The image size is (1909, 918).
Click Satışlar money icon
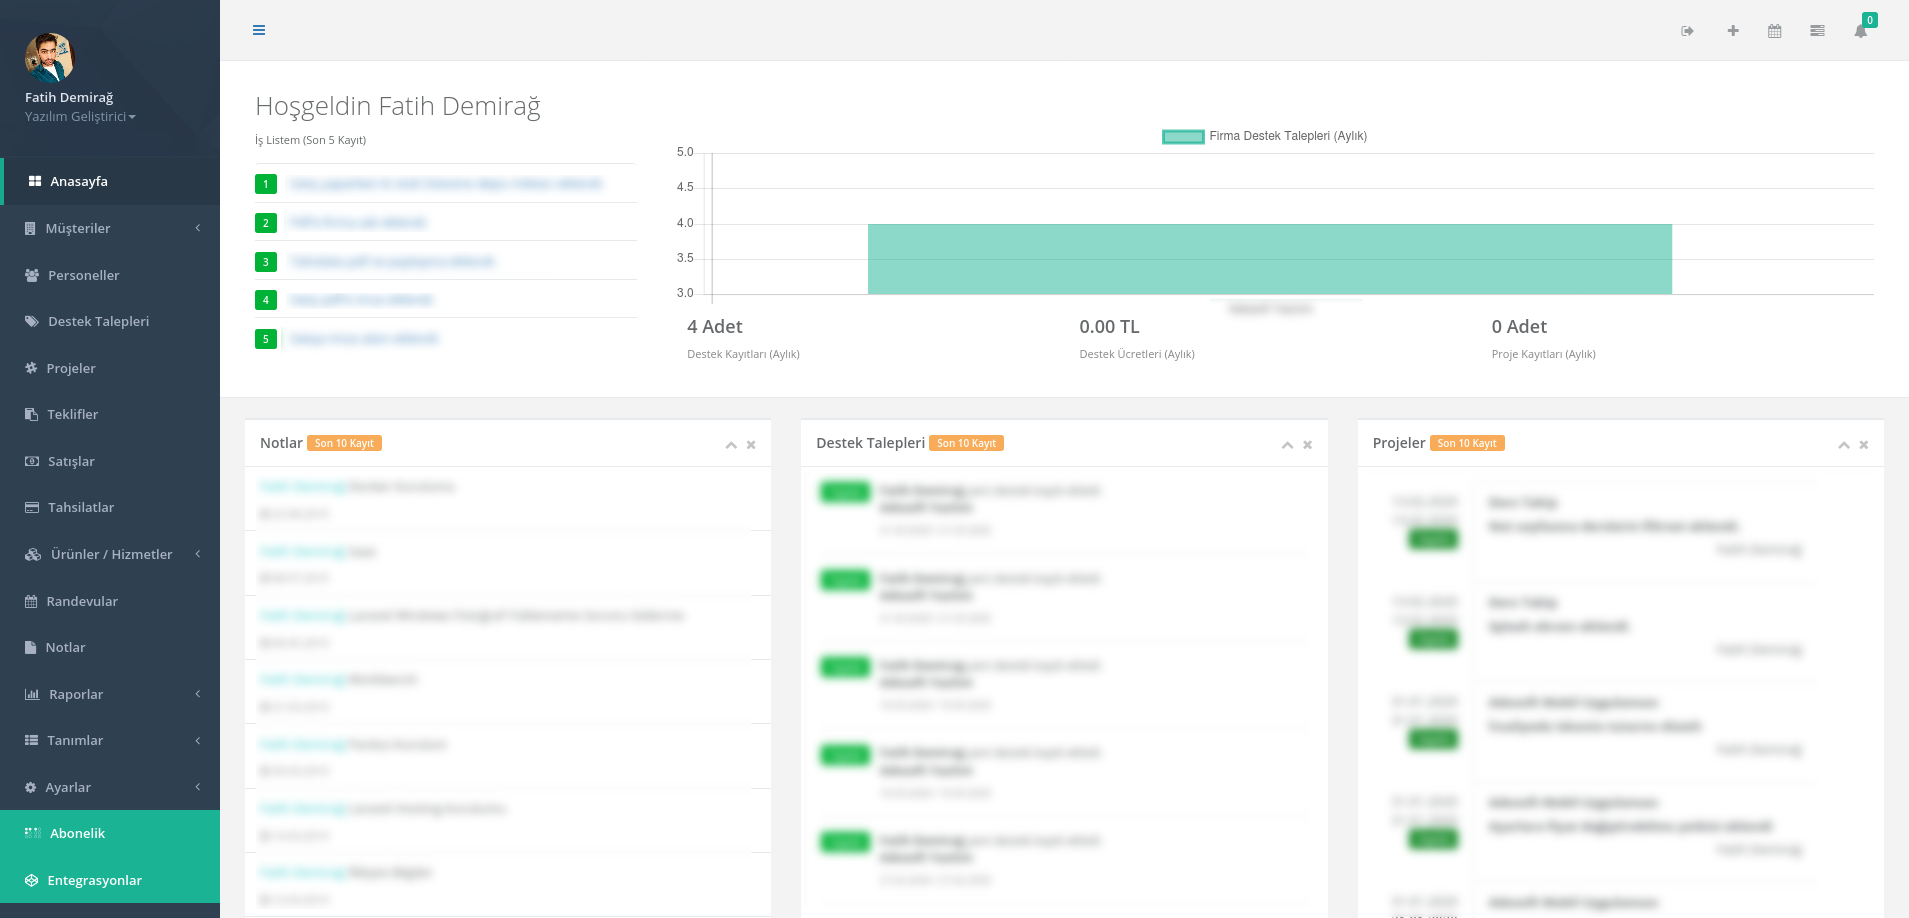pyautogui.click(x=32, y=461)
